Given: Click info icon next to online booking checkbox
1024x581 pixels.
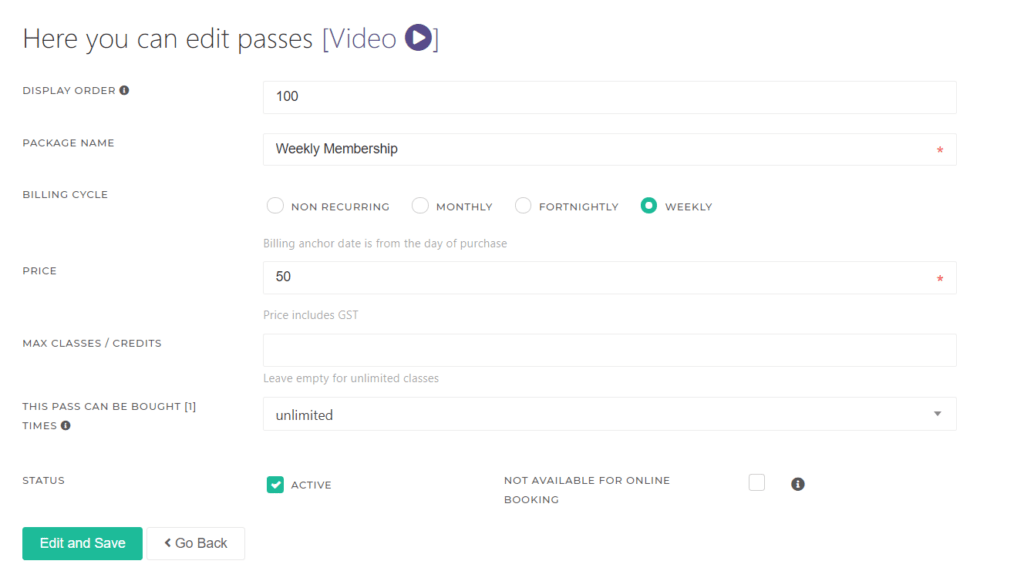Looking at the screenshot, I should click(798, 484).
